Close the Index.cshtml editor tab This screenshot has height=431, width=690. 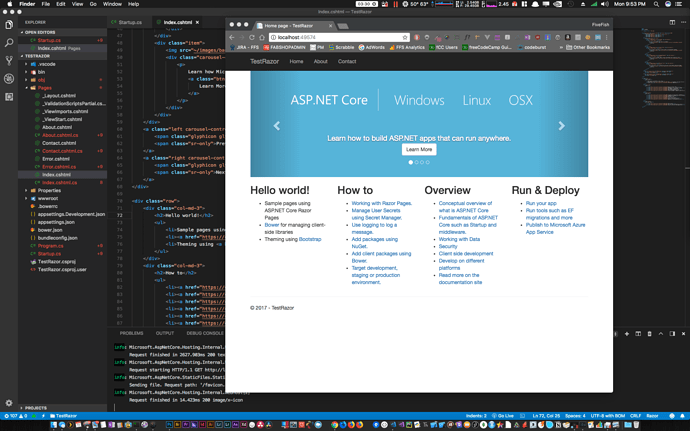coord(197,22)
